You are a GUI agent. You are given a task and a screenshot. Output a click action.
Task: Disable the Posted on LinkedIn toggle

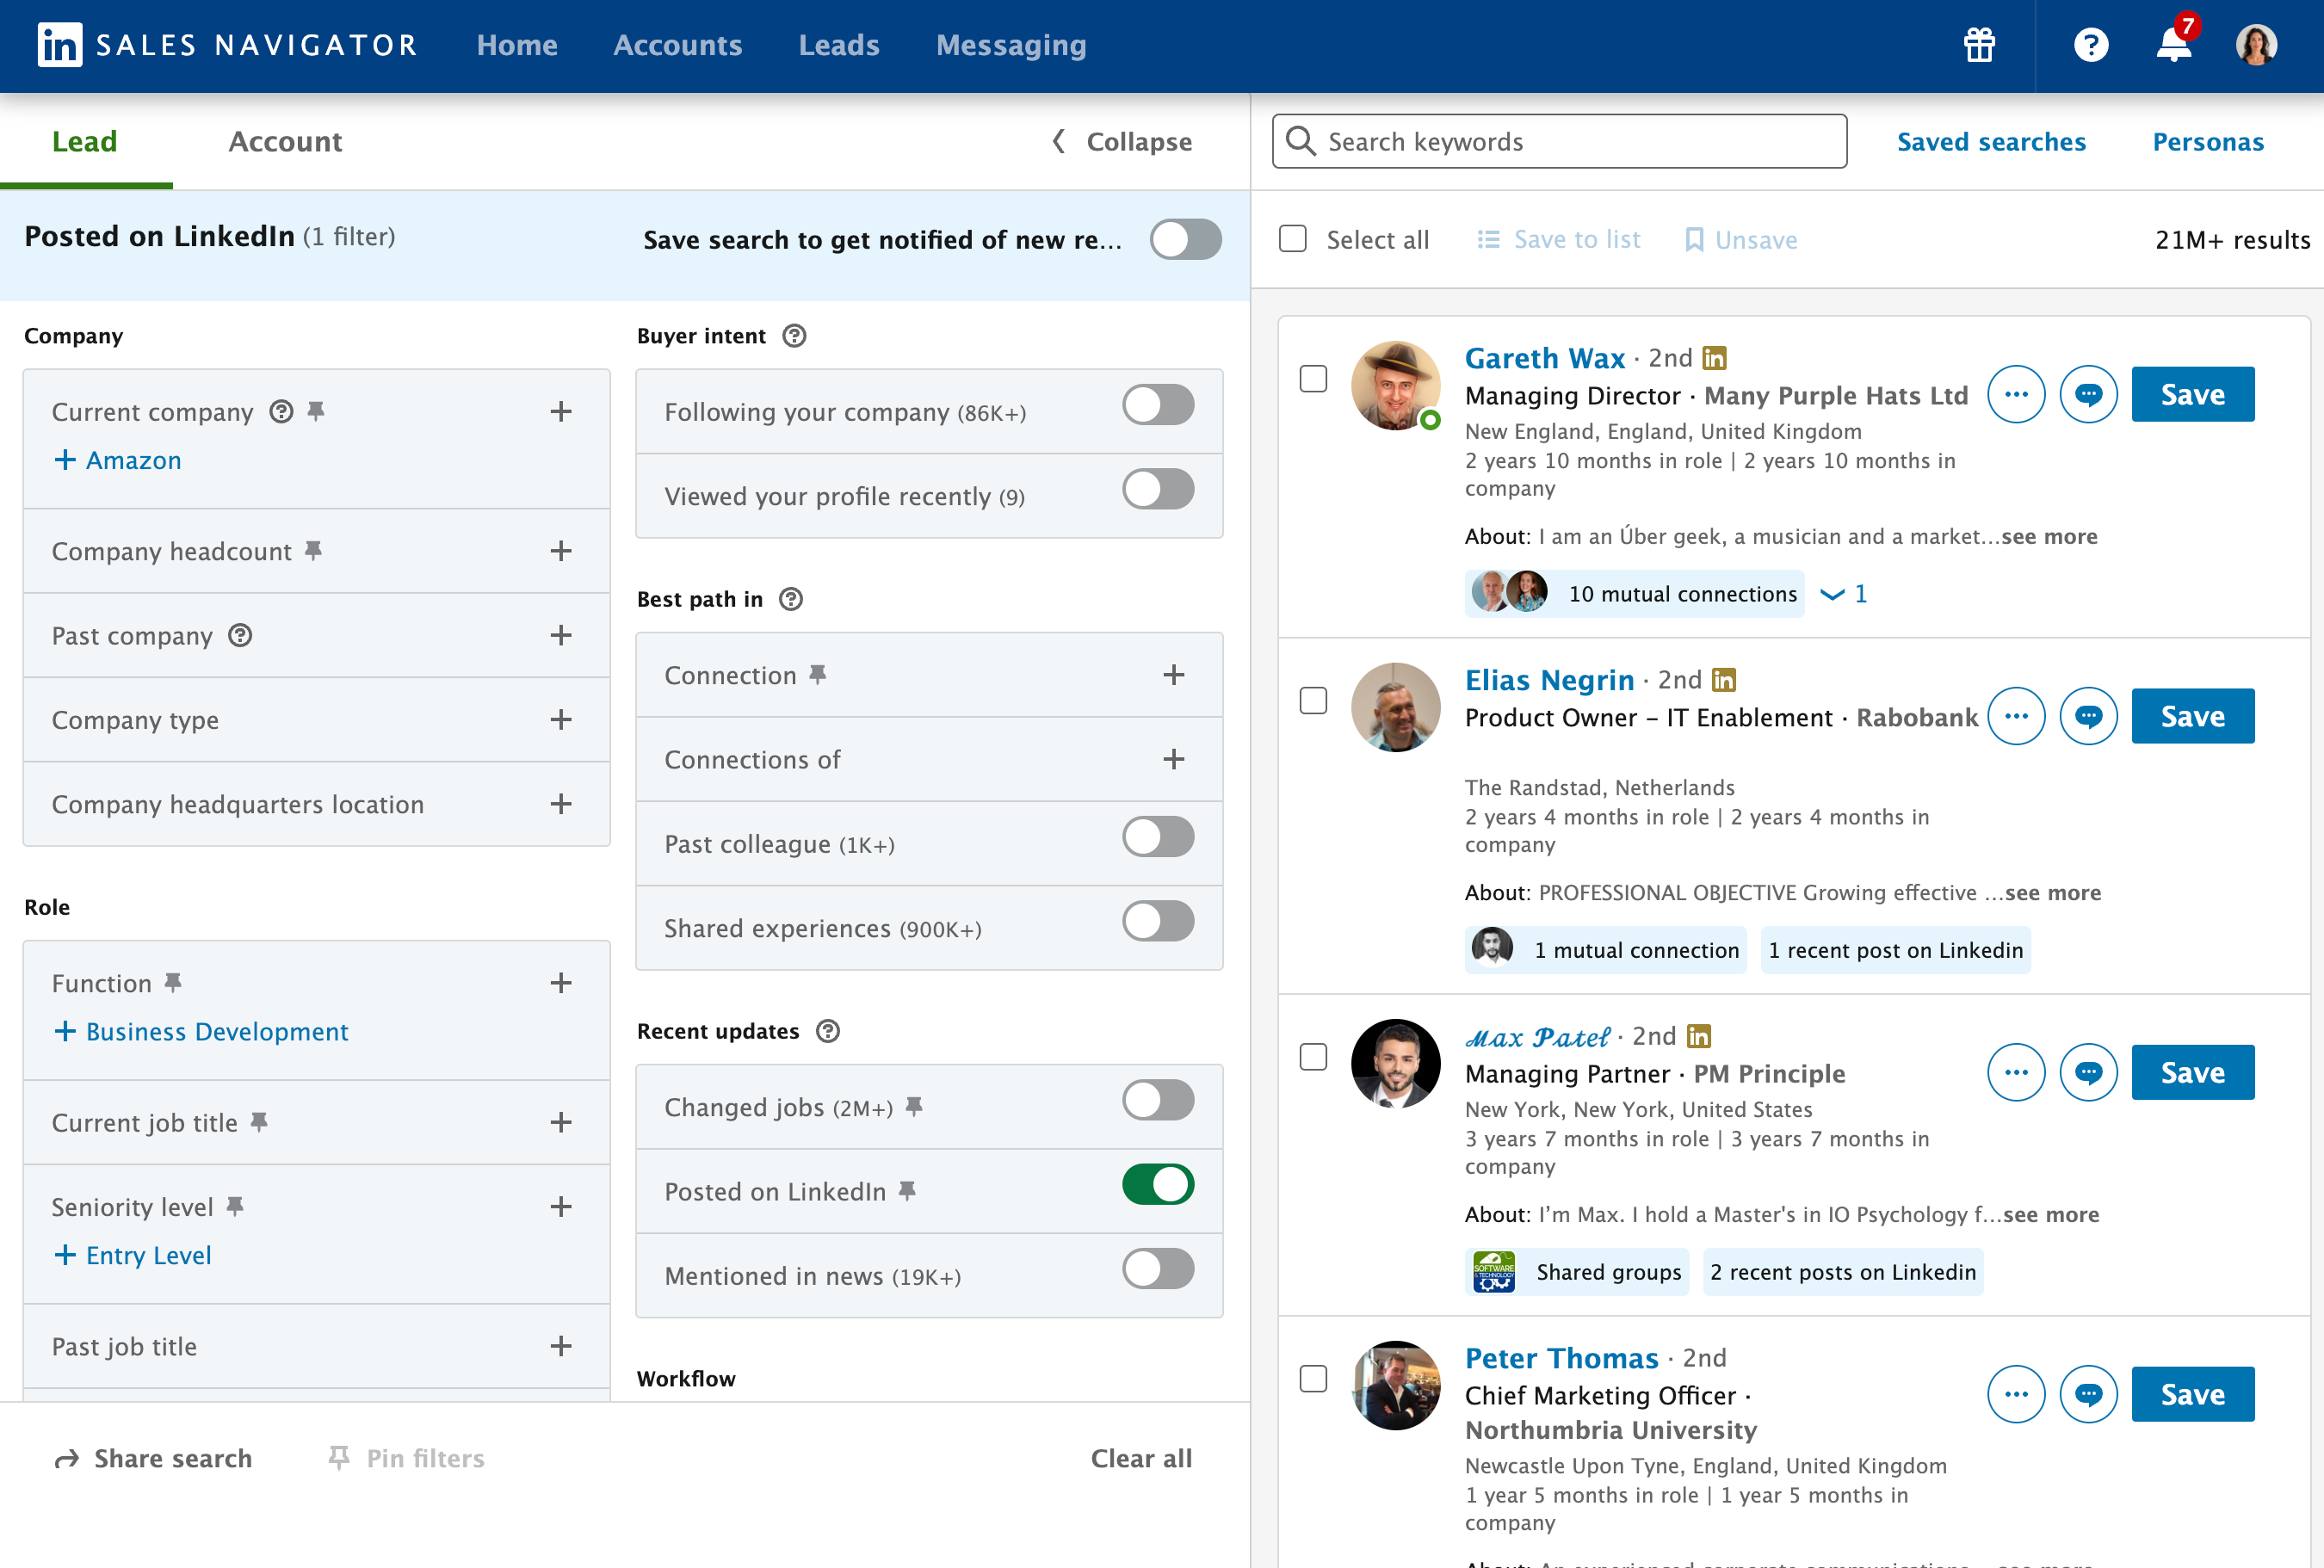(1158, 1185)
